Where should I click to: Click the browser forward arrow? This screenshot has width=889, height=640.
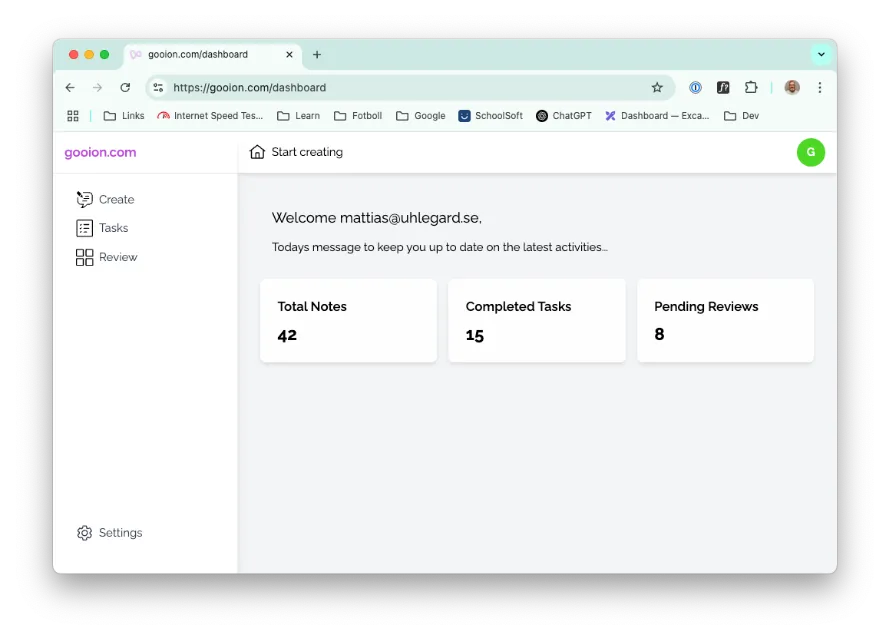[x=98, y=87]
